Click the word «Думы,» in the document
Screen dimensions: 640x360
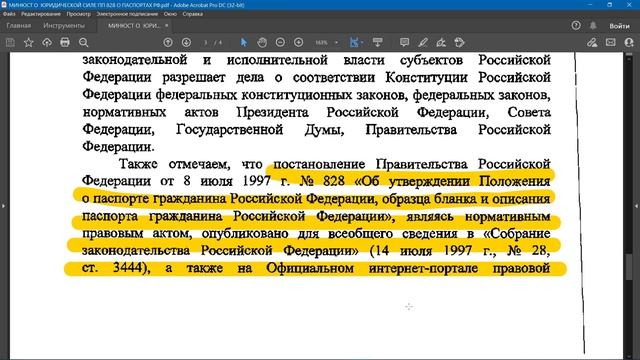click(324, 130)
